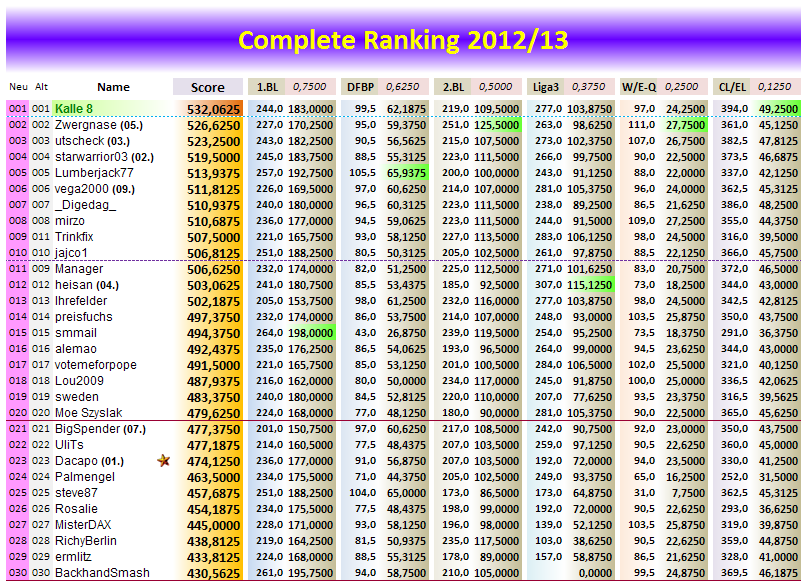The height and width of the screenshot is (581, 807).
Task: Click the Liga3 column header
Action: point(546,87)
